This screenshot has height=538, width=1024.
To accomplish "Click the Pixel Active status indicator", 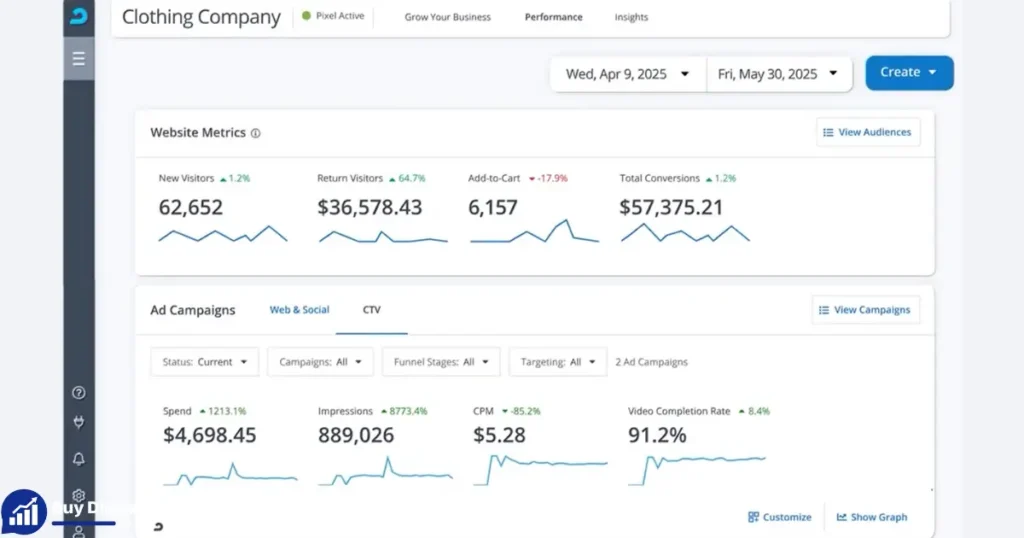I will coord(333,16).
